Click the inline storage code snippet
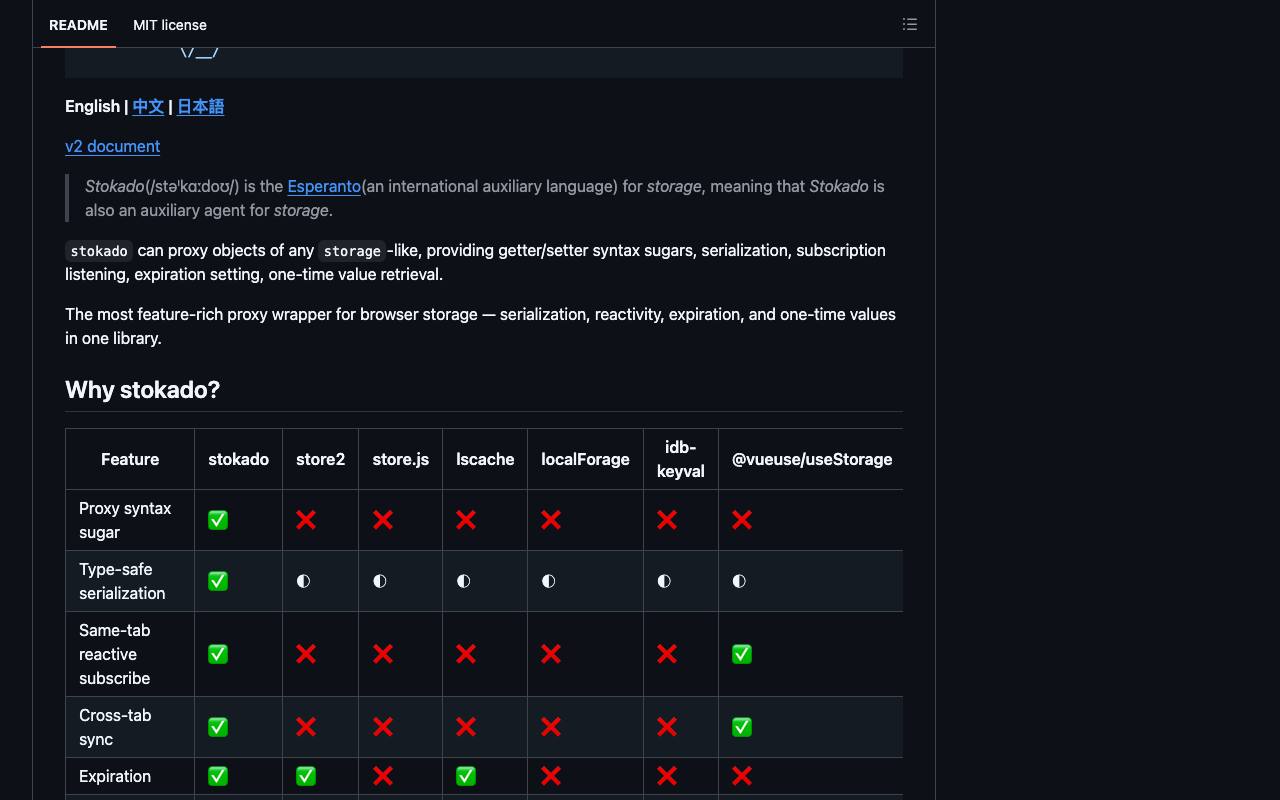This screenshot has height=800, width=1280. click(x=352, y=251)
